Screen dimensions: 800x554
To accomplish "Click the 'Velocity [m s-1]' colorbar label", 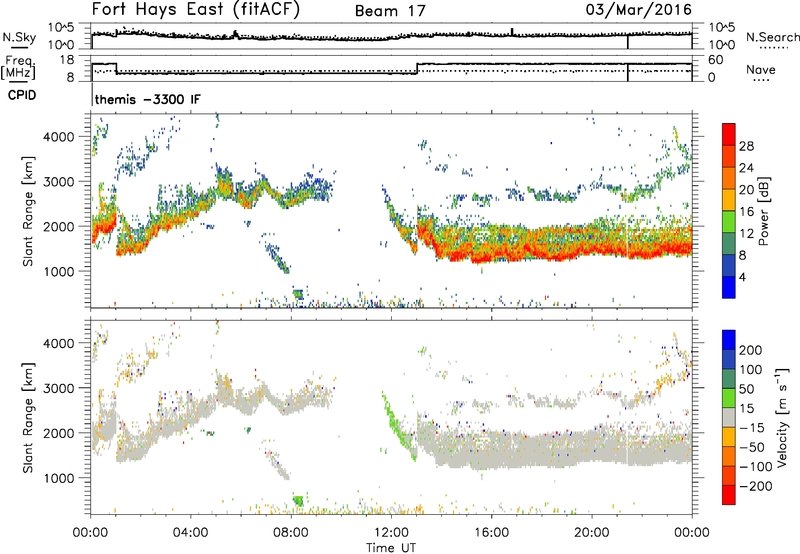I will pyautogui.click(x=782, y=417).
